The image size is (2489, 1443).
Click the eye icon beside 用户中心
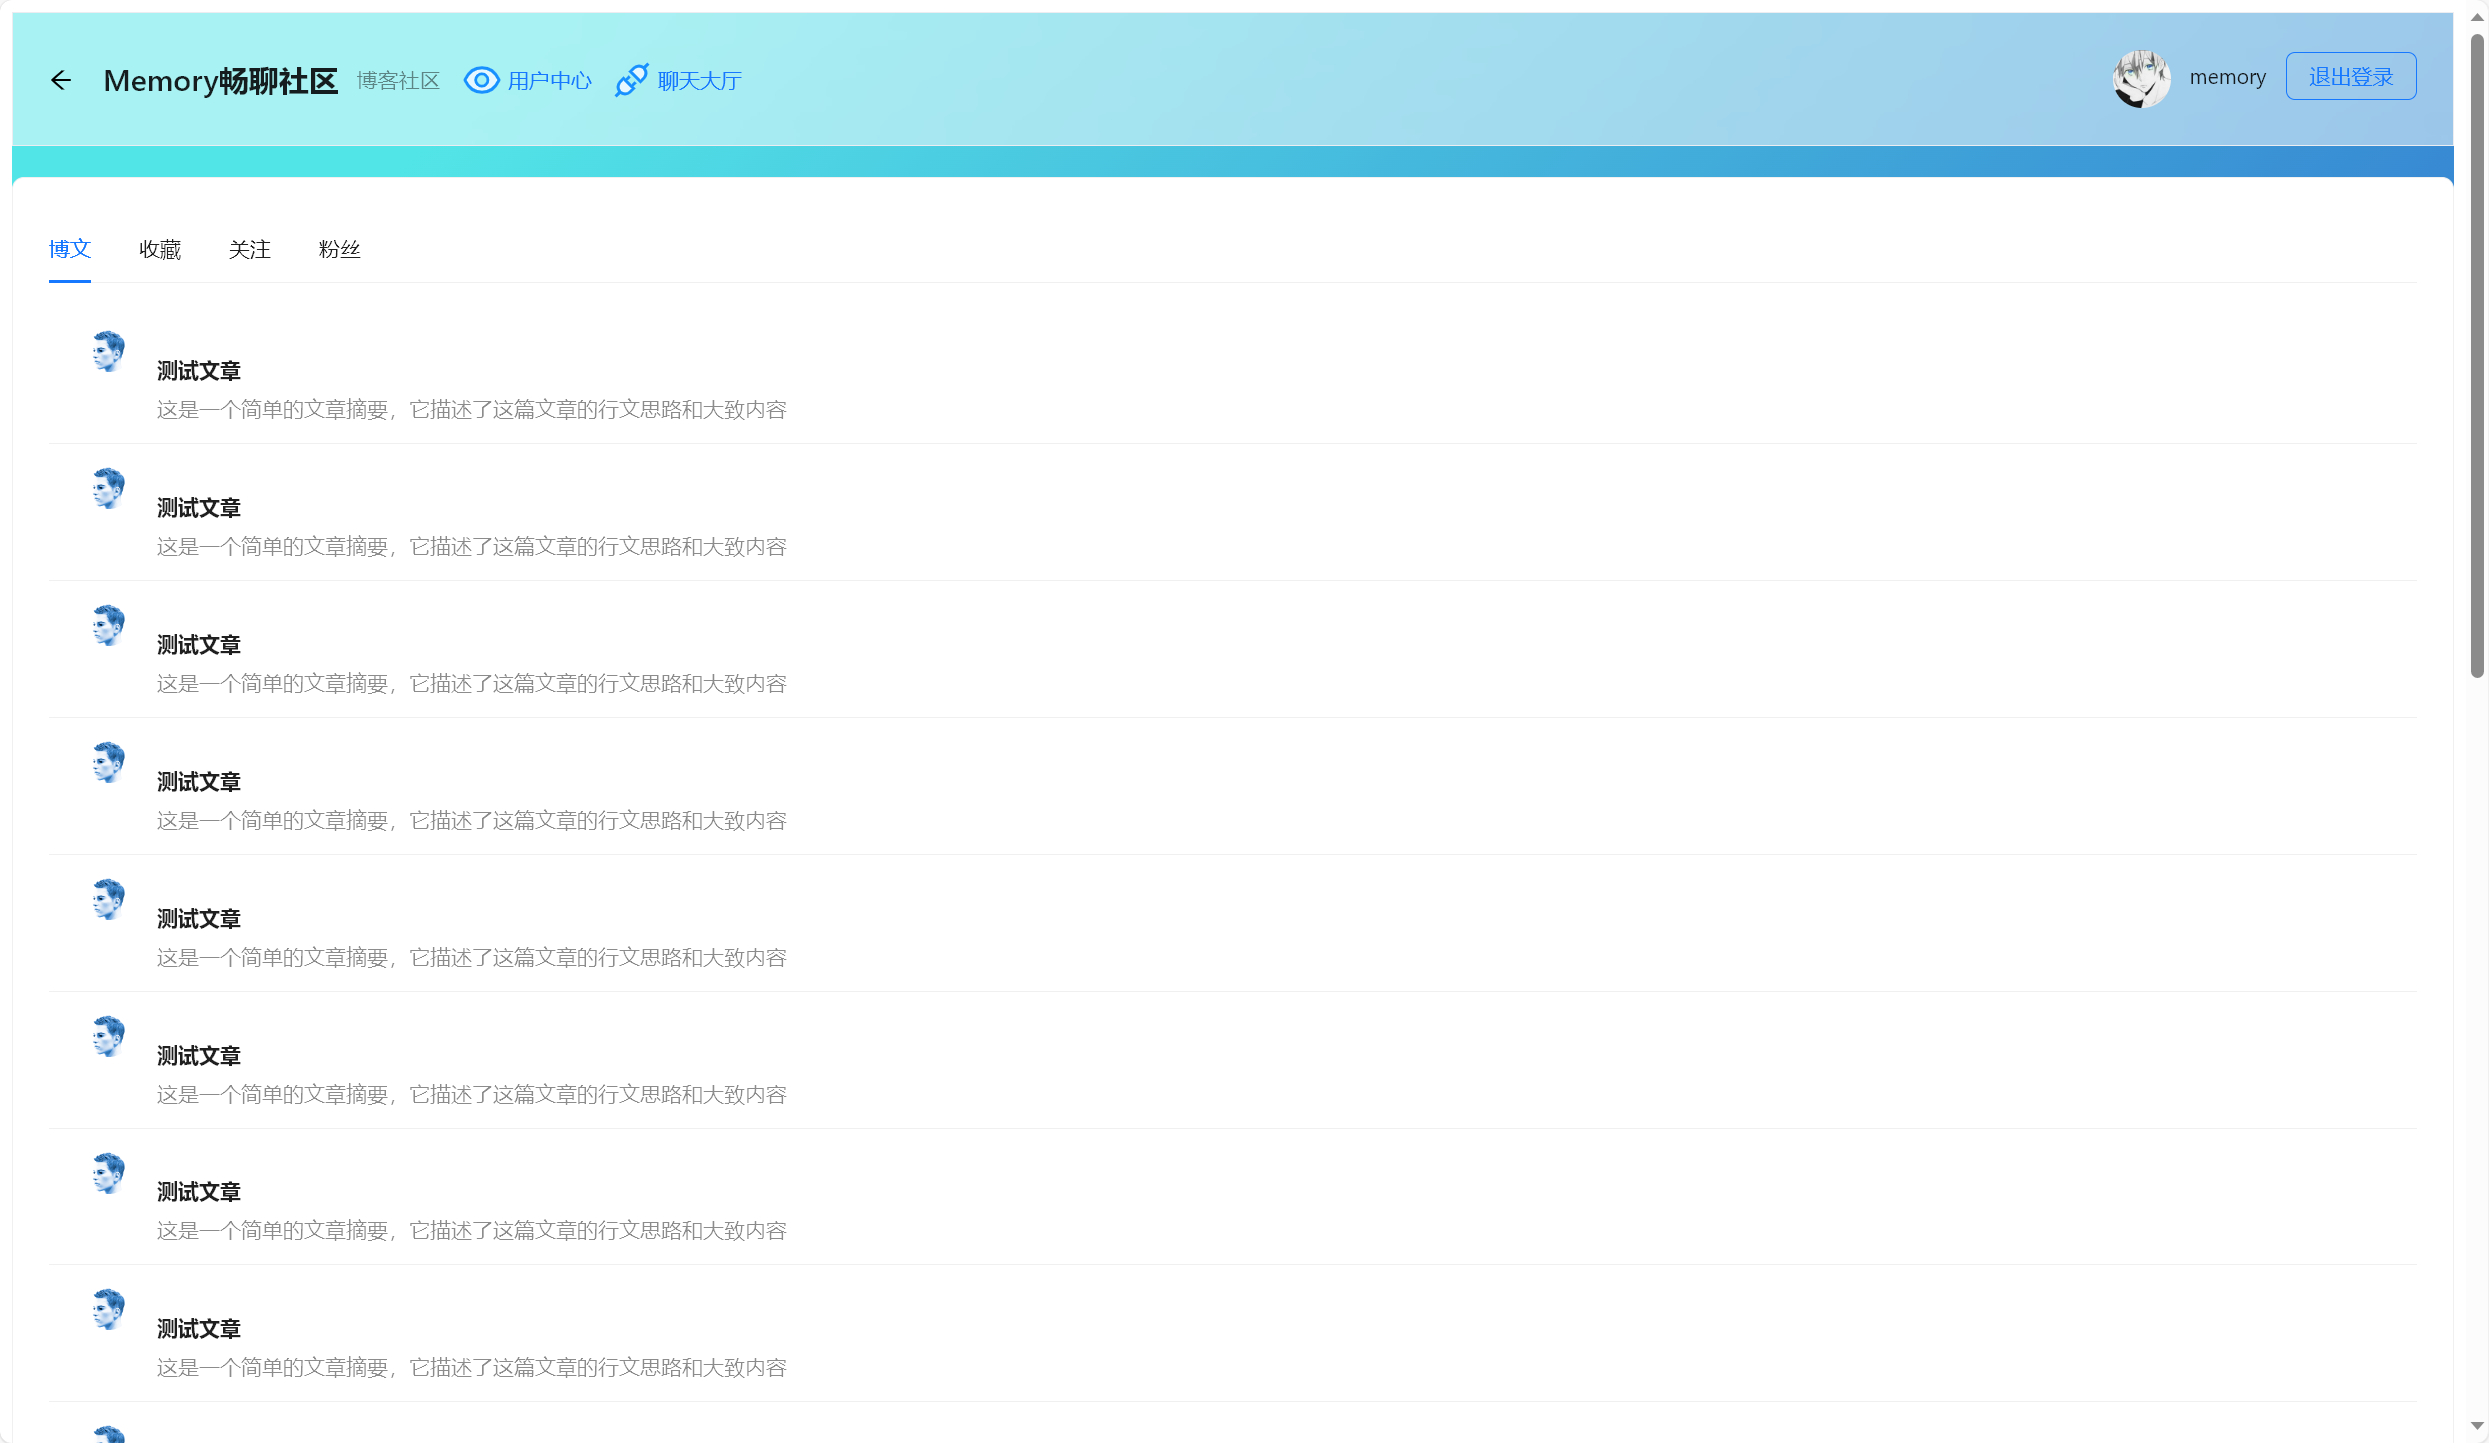(481, 80)
